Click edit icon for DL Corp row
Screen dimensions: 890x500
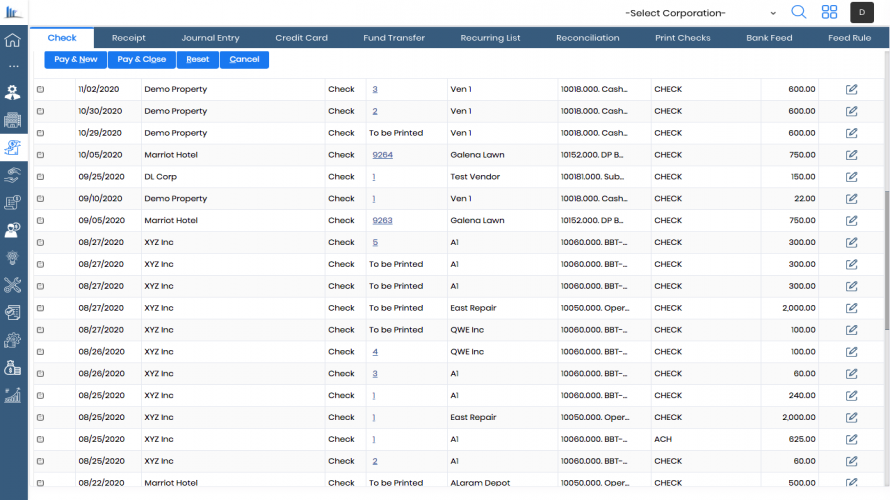click(851, 177)
